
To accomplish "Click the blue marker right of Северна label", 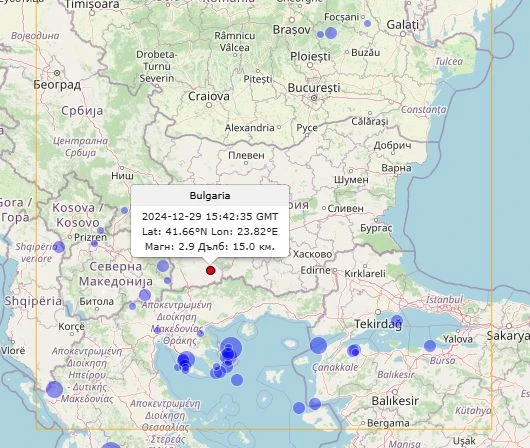I will pos(163,266).
